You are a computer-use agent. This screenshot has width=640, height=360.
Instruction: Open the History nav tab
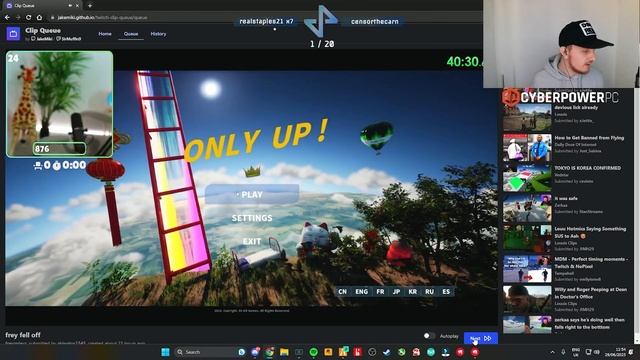(158, 34)
